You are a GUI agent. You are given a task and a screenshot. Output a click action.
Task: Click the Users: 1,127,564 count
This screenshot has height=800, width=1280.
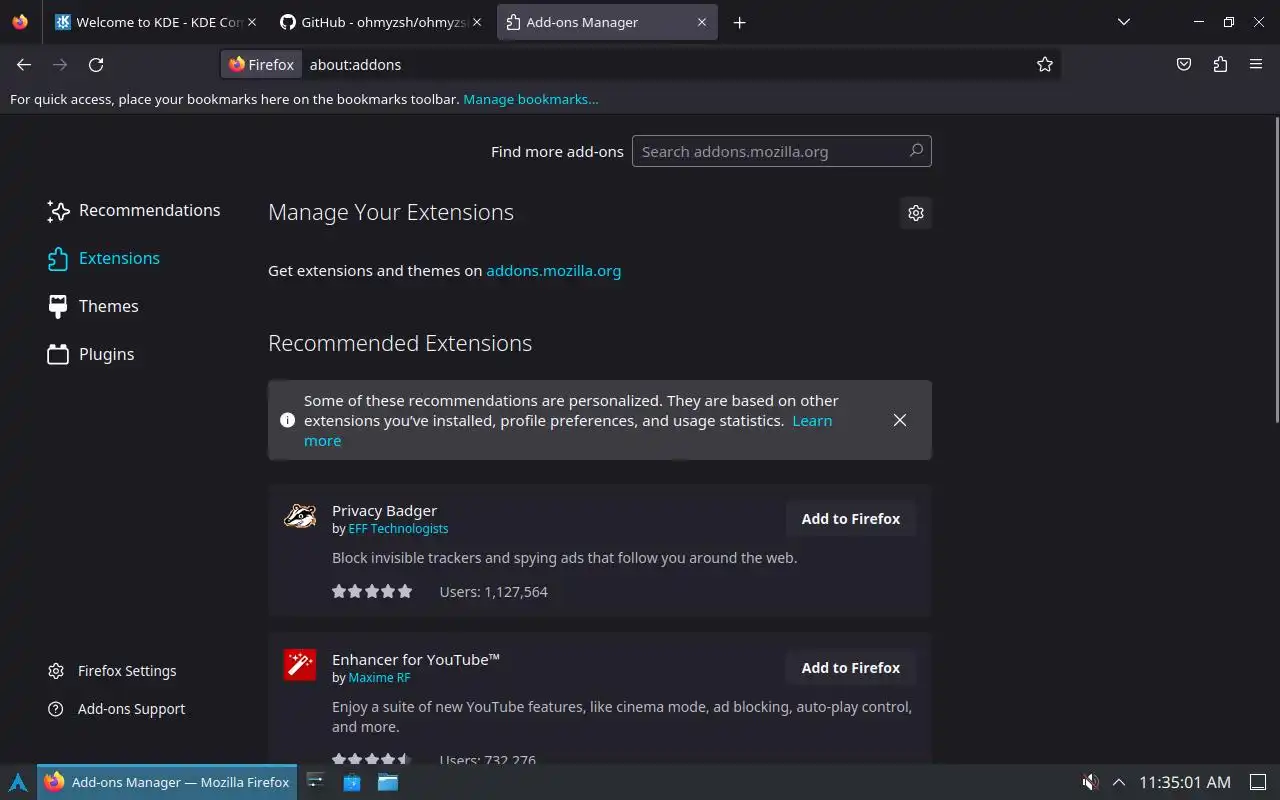point(494,591)
